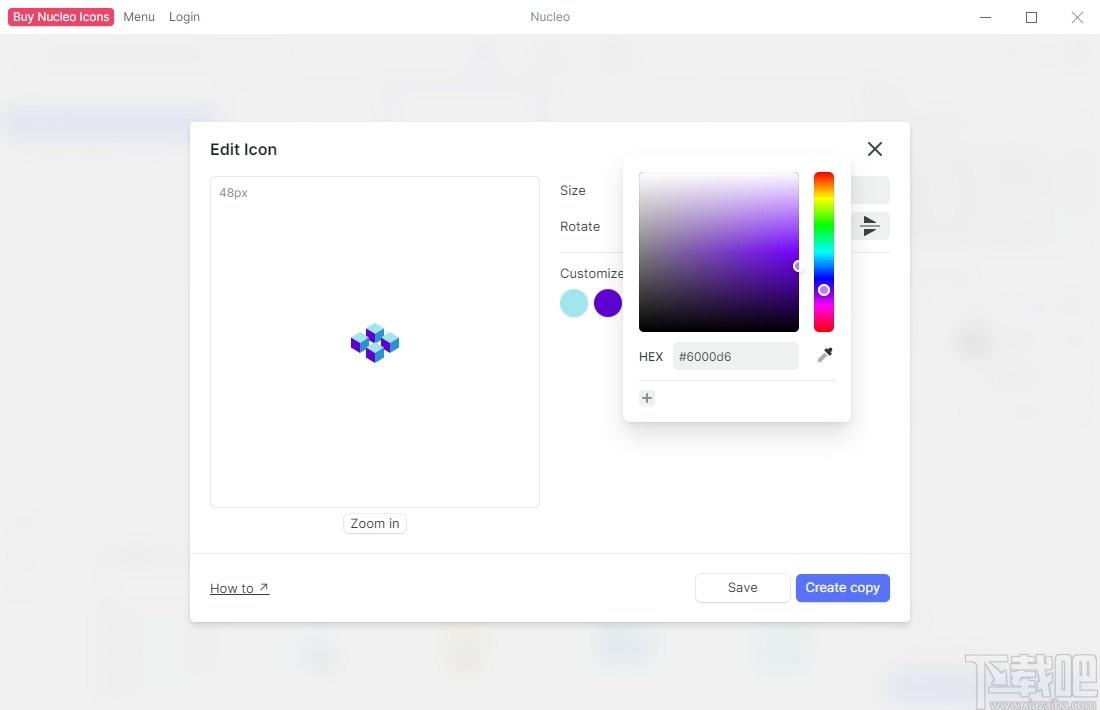Image resolution: width=1100 pixels, height=710 pixels.
Task: Open the Menu item
Action: tap(139, 17)
